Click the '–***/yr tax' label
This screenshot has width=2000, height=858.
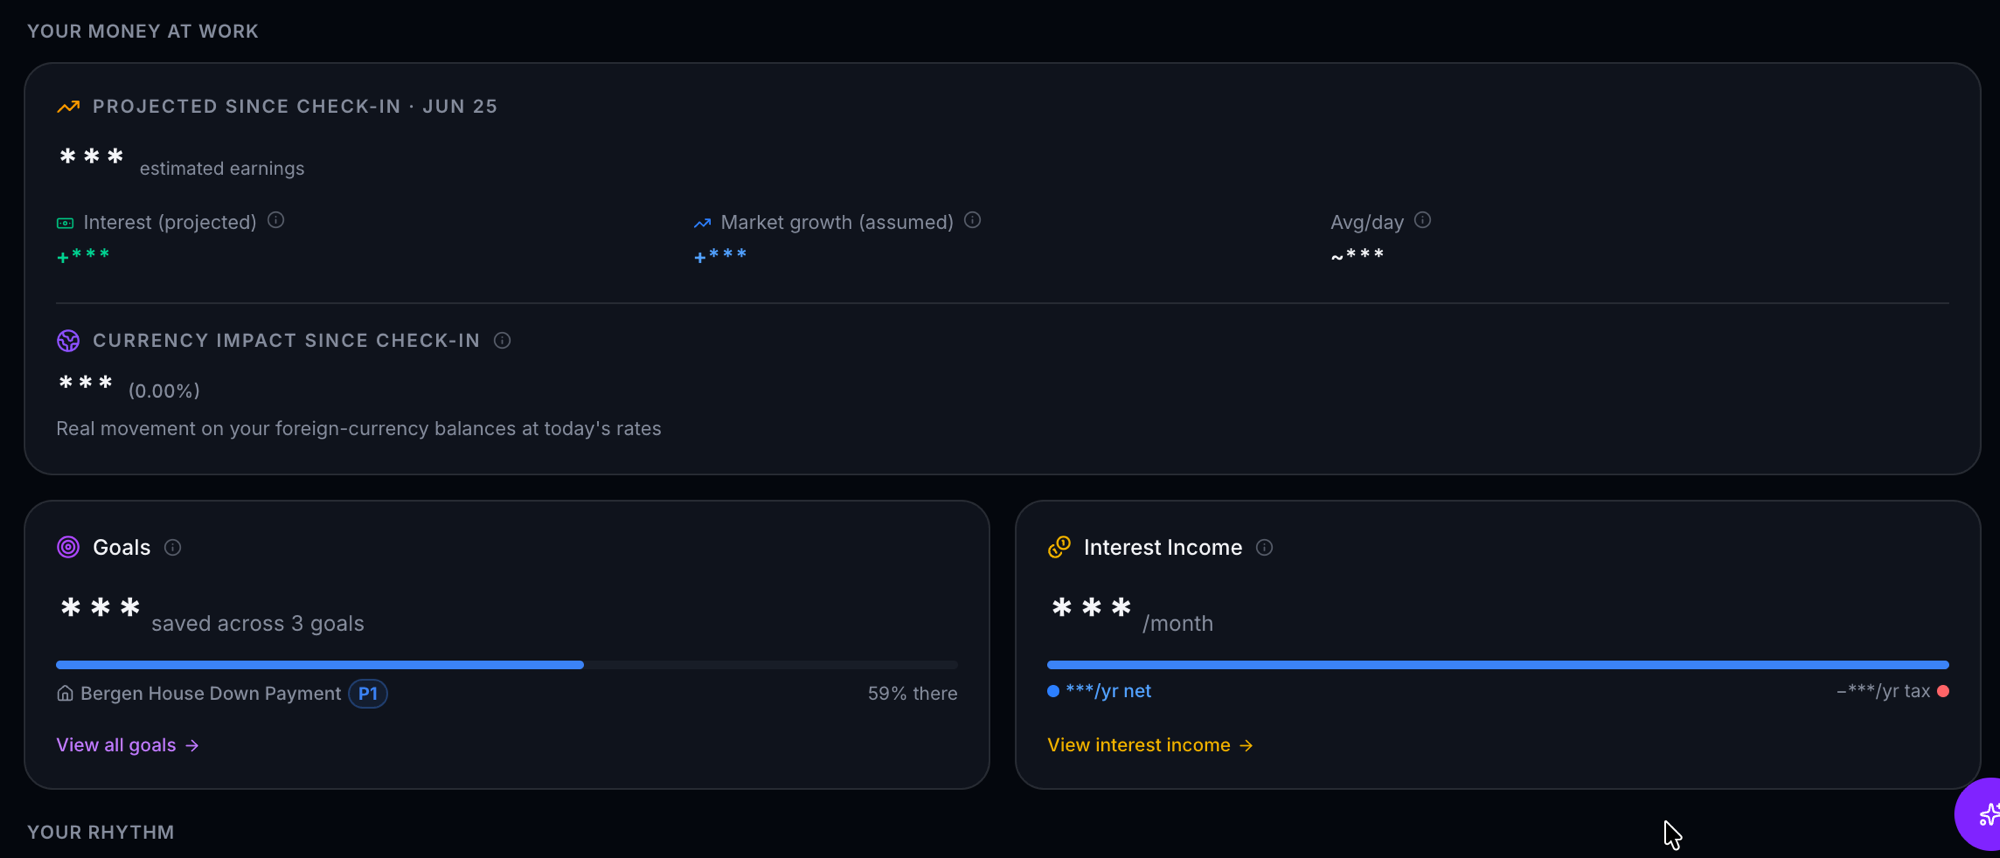(x=1883, y=691)
